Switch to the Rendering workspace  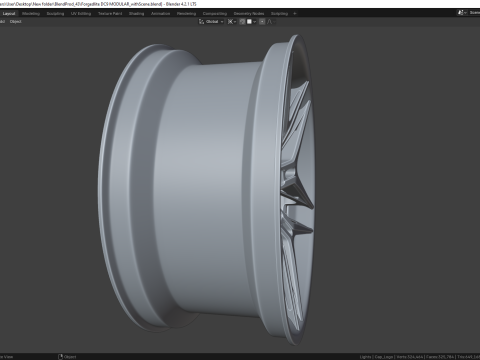pos(186,14)
